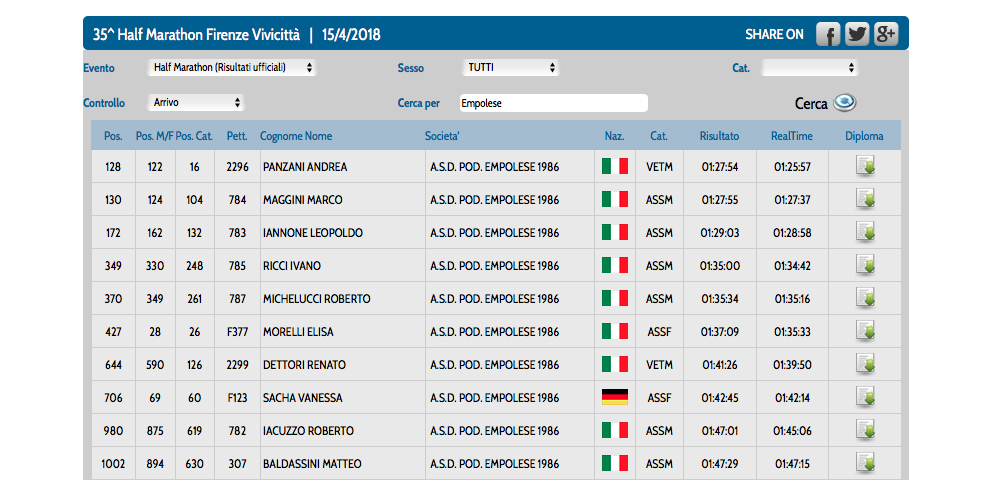991x495 pixels.
Task: Click the Cerca search magnifier icon
Action: (x=844, y=102)
